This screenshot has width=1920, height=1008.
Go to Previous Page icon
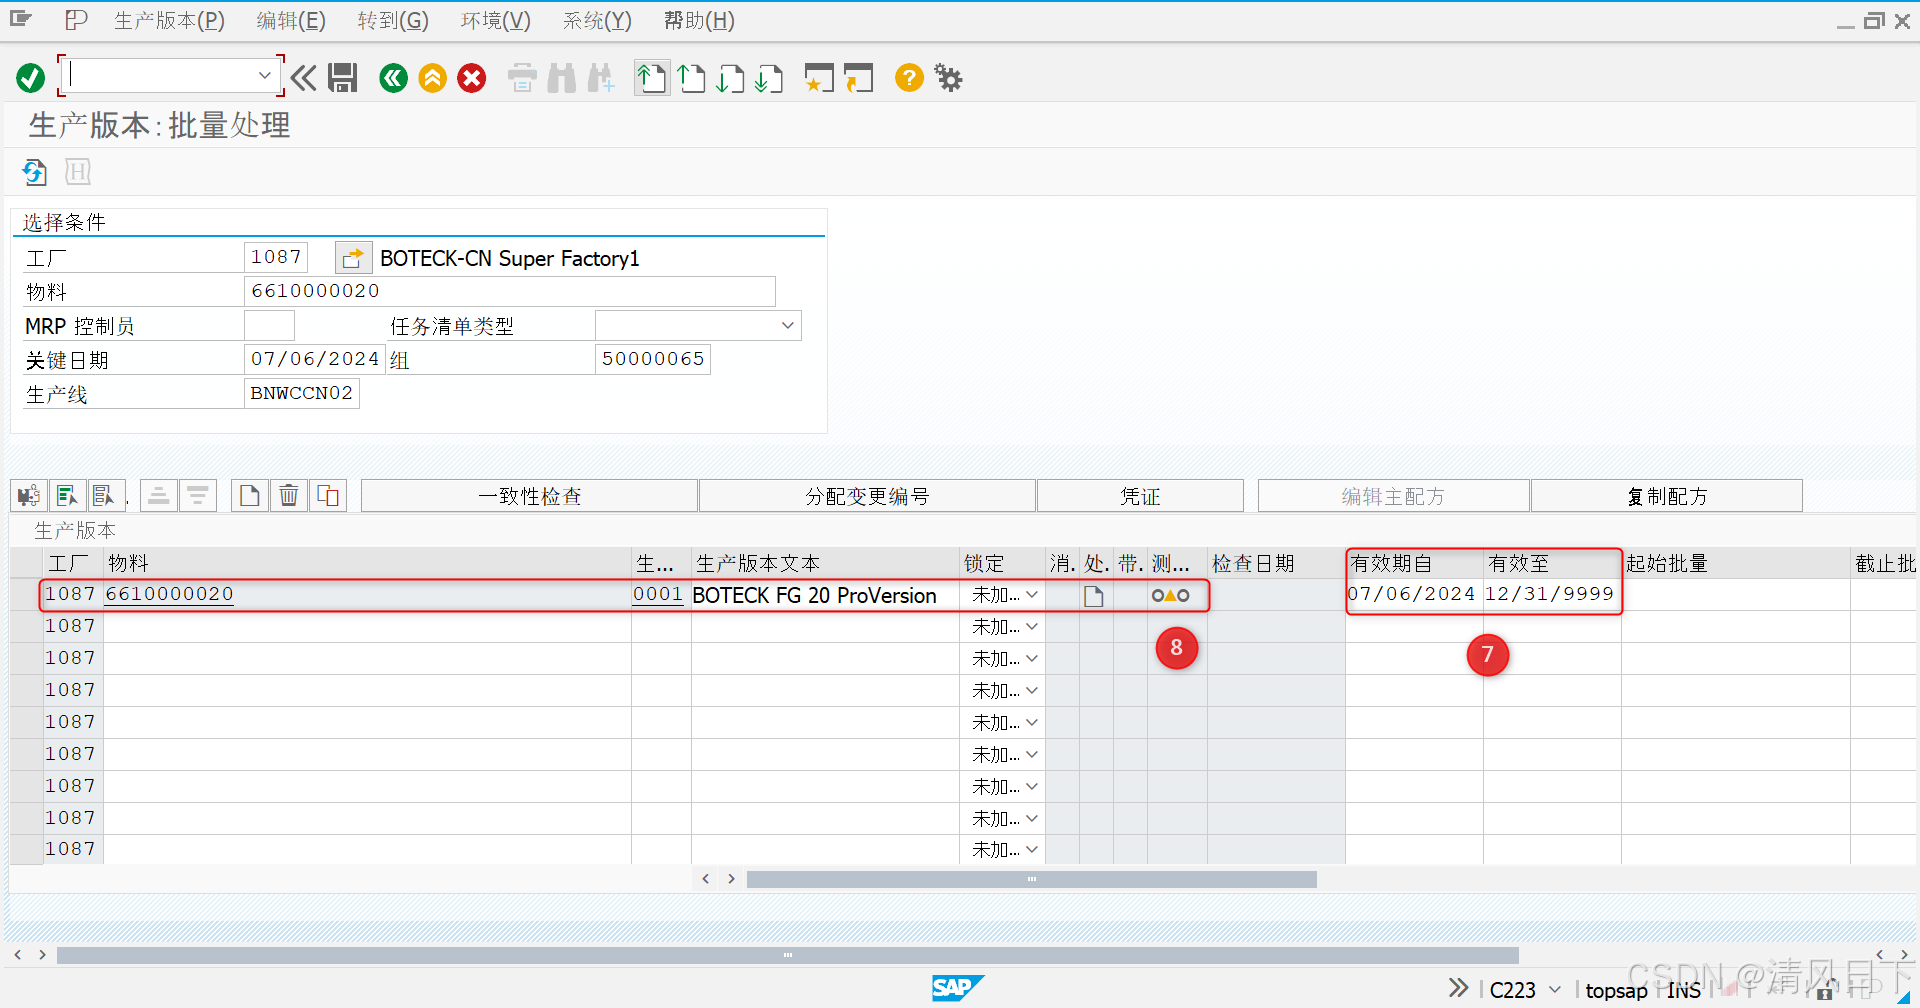(691, 78)
